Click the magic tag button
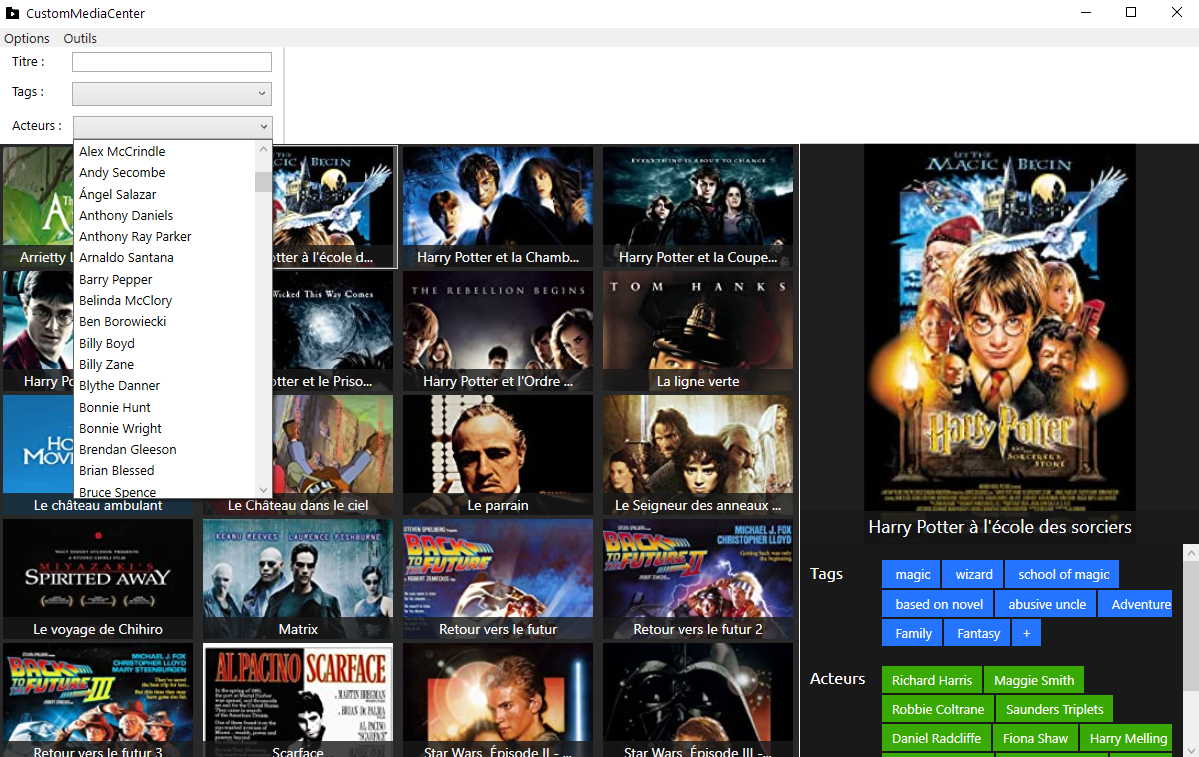This screenshot has height=757, width=1199. (x=913, y=574)
